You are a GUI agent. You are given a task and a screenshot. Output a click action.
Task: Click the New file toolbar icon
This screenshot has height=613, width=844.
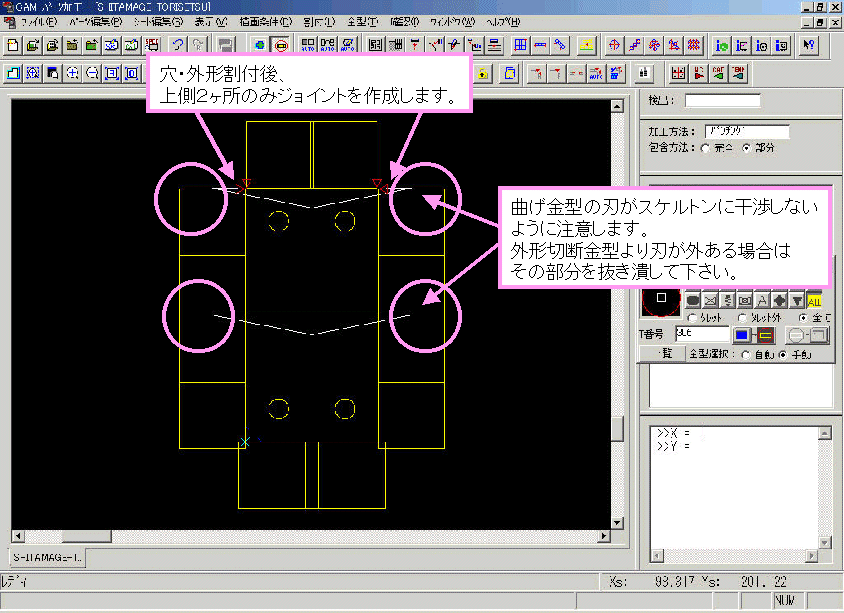coord(13,45)
